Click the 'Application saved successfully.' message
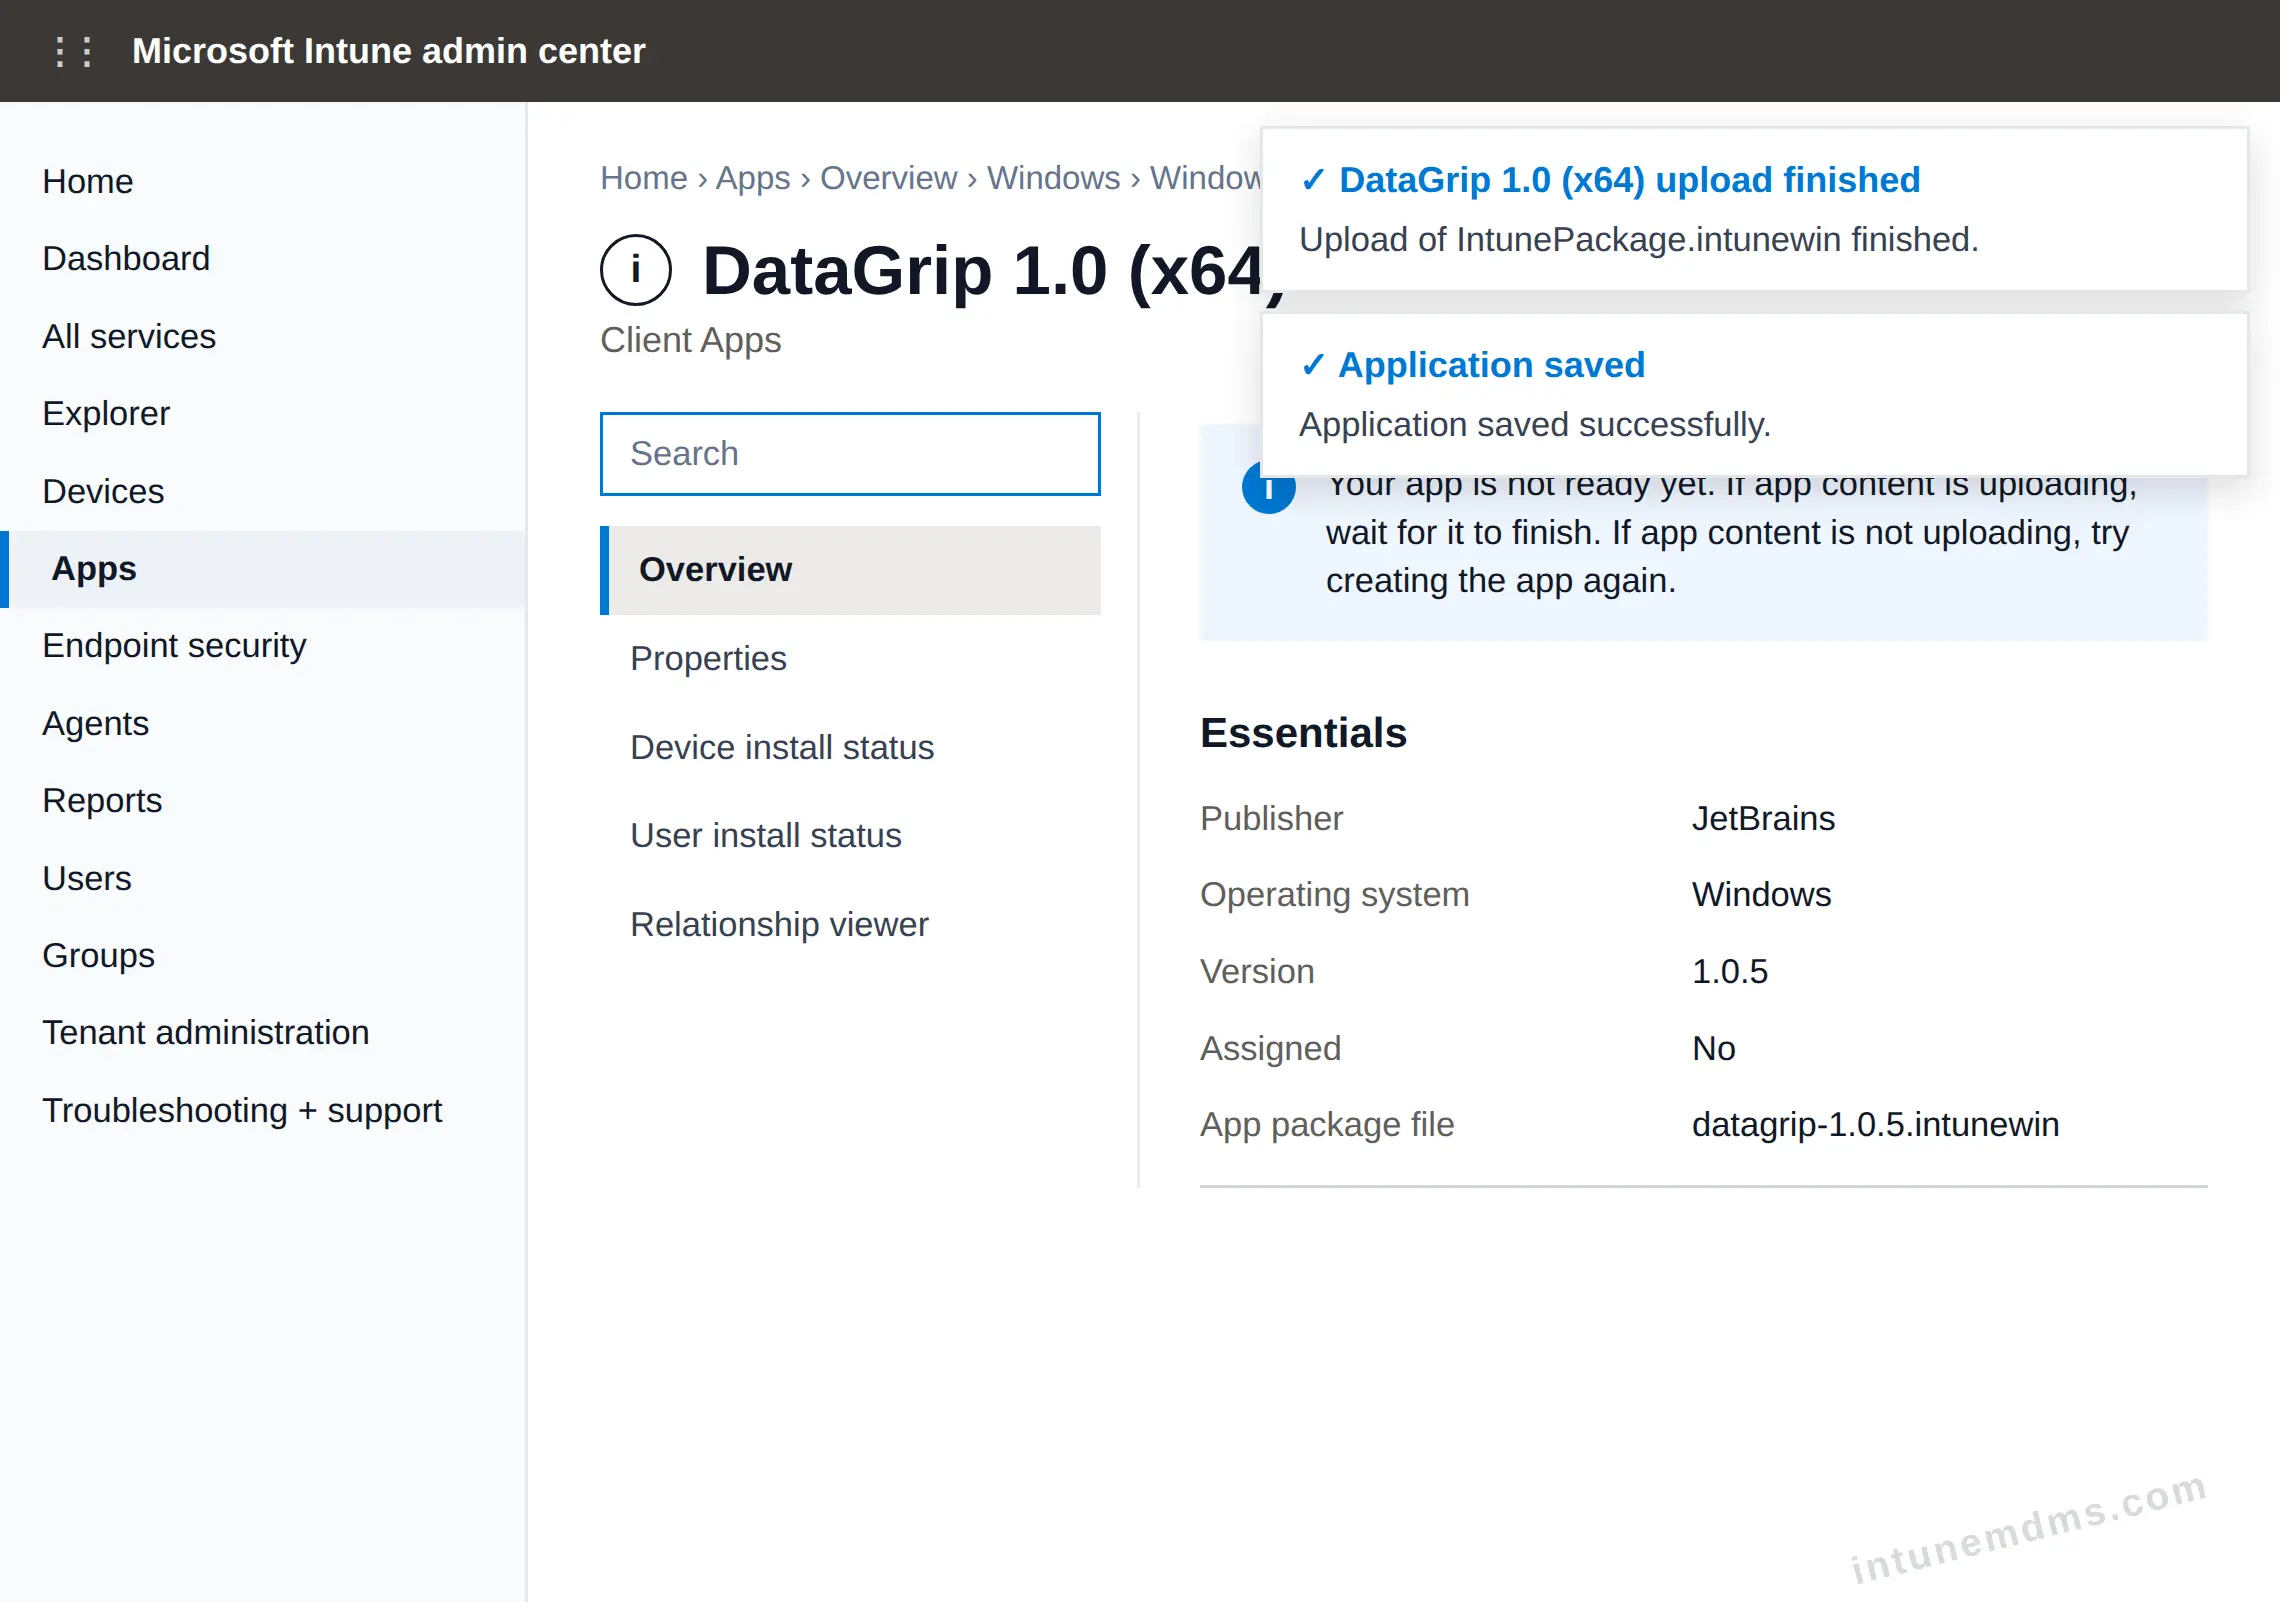This screenshot has width=2280, height=1602. pyautogui.click(x=1535, y=424)
